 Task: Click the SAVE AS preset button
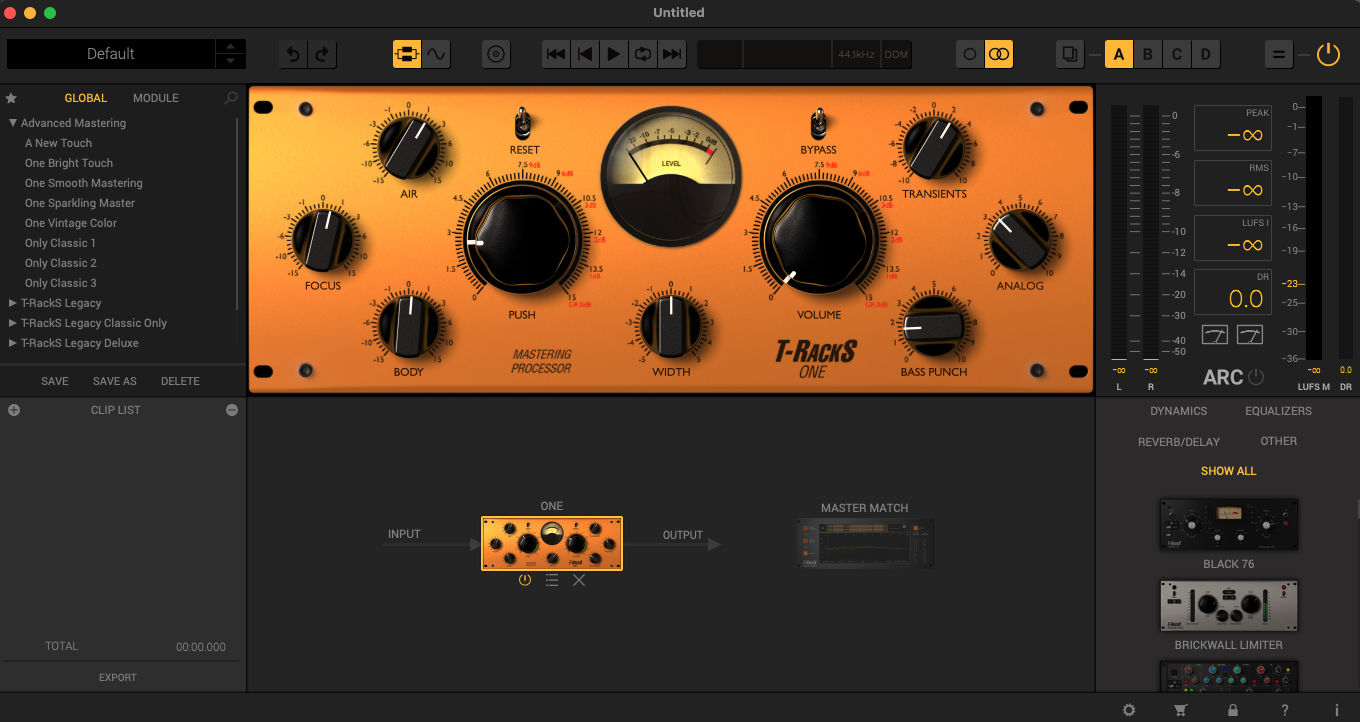pos(115,381)
